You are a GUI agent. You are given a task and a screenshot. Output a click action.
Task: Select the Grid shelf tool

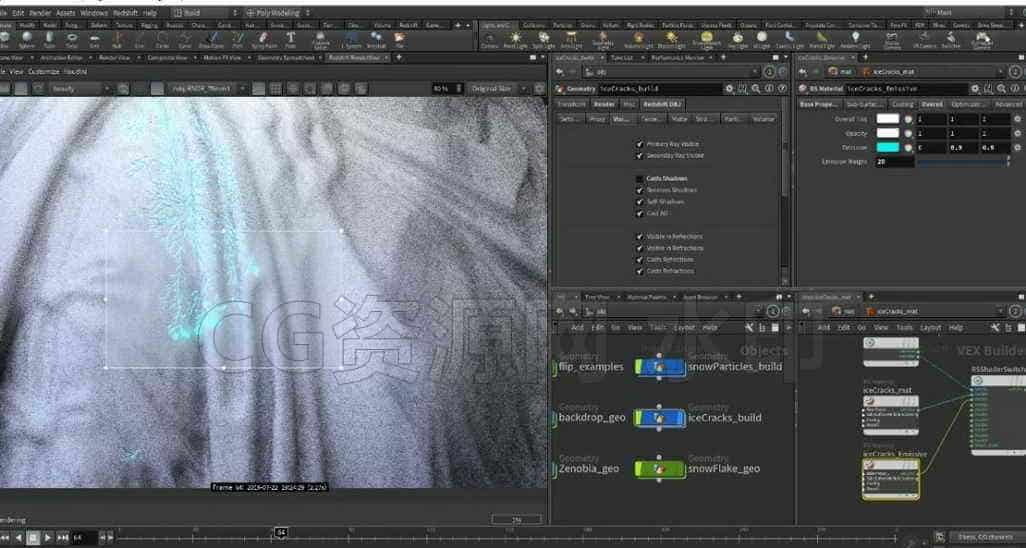(94, 39)
